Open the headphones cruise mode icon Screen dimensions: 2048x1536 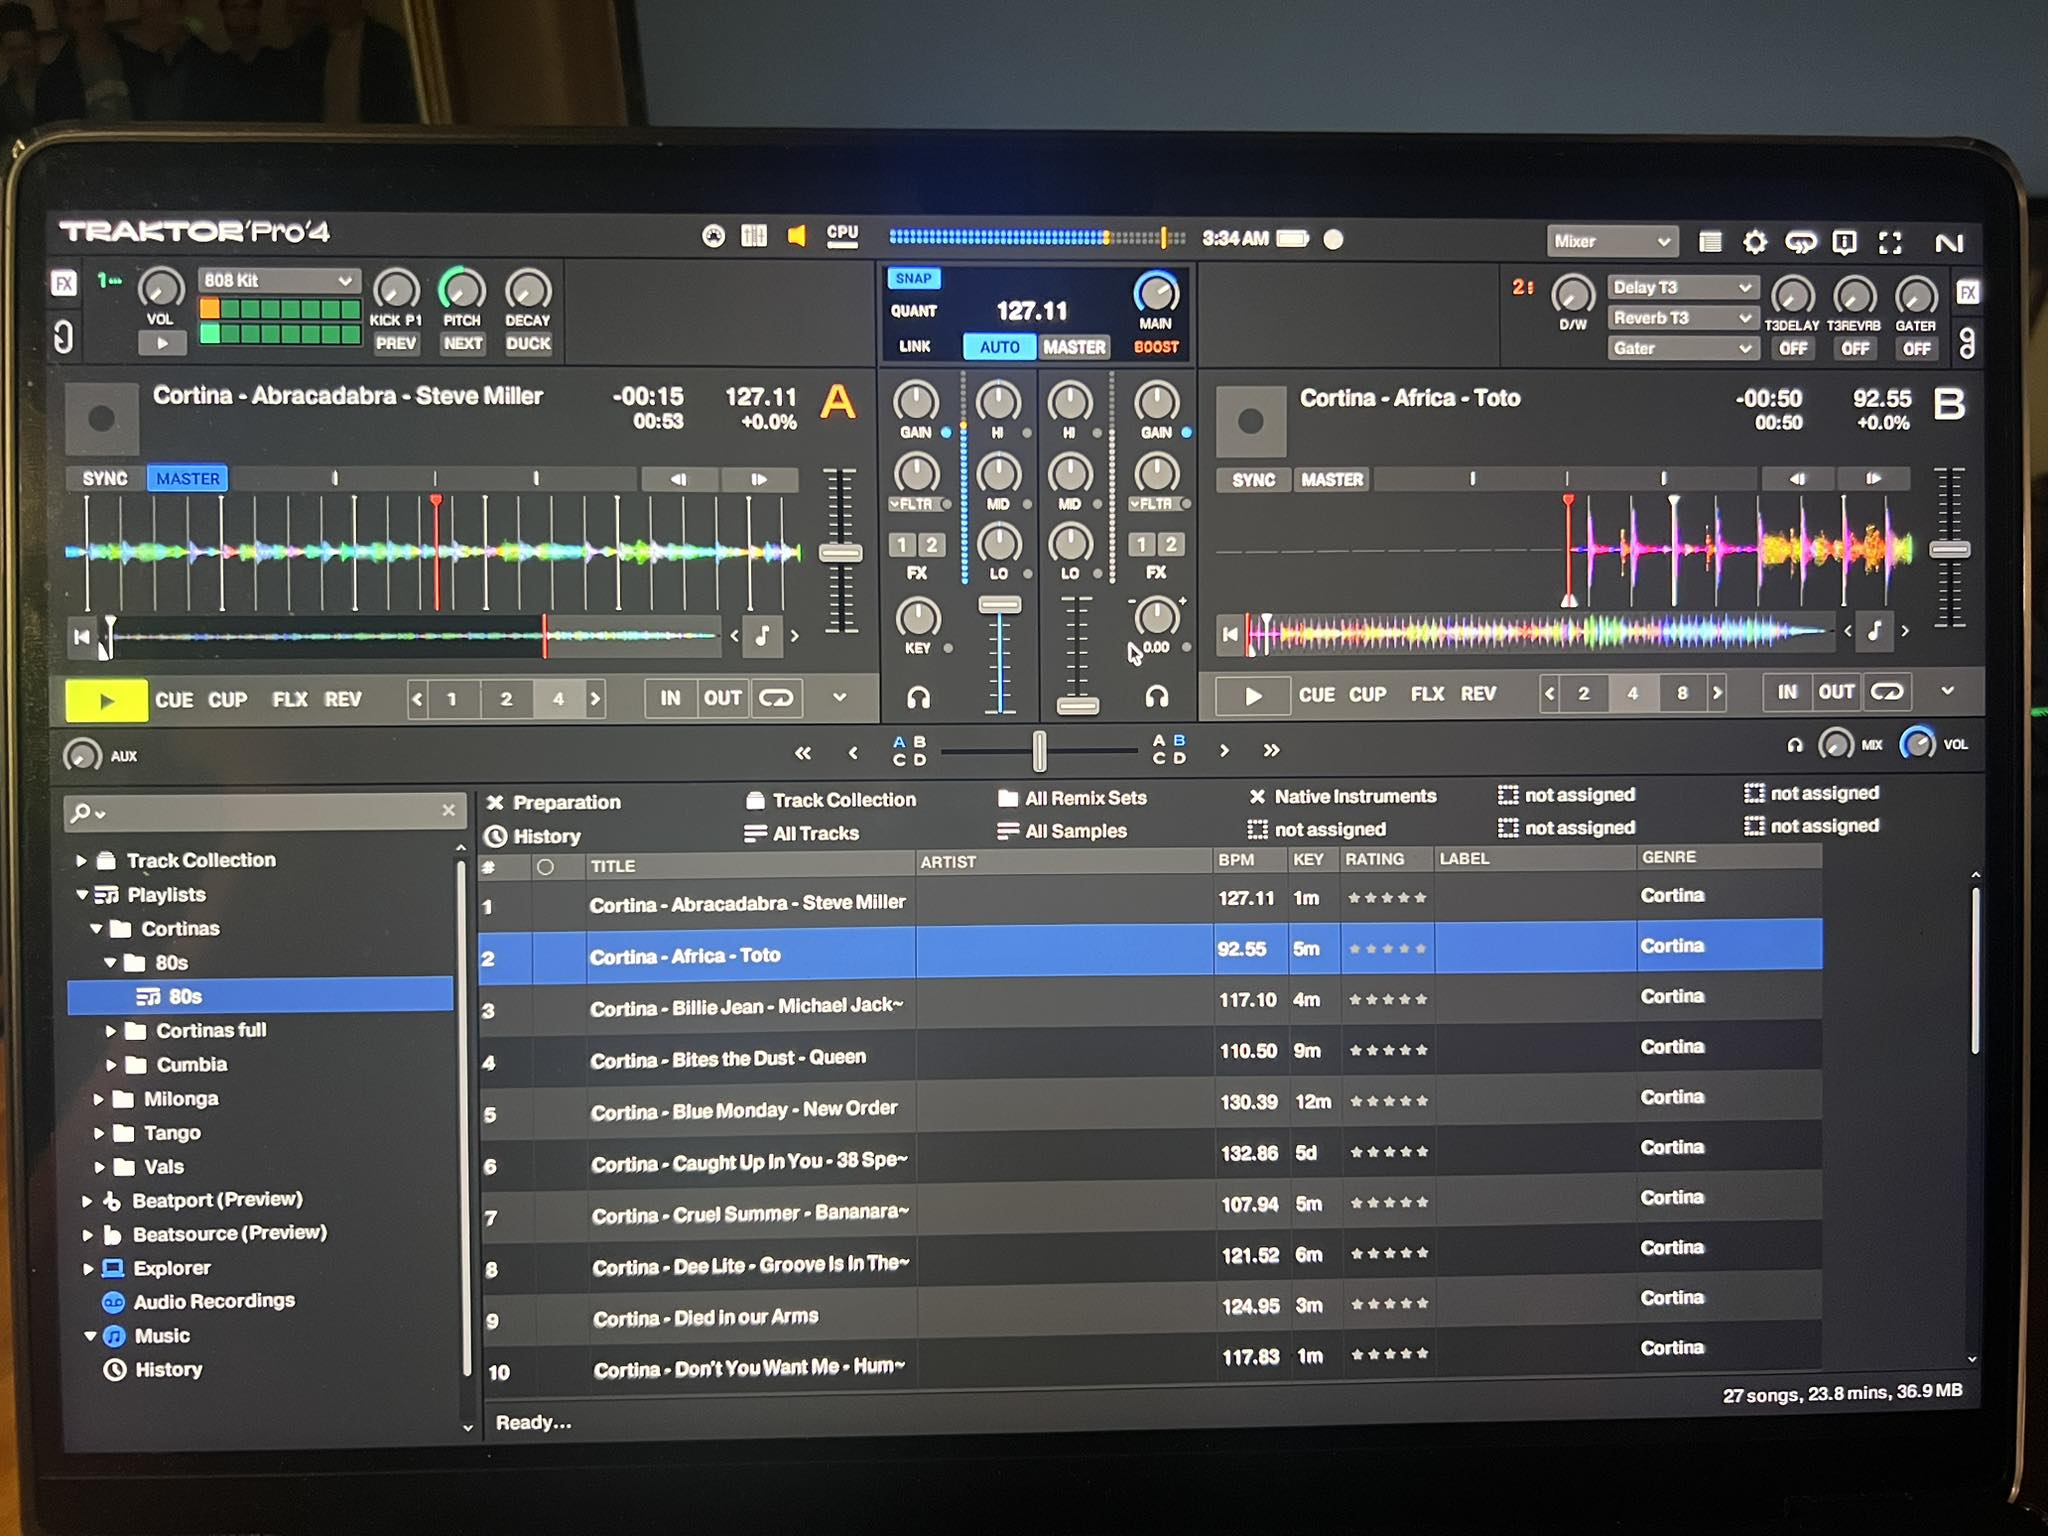click(x=1800, y=243)
